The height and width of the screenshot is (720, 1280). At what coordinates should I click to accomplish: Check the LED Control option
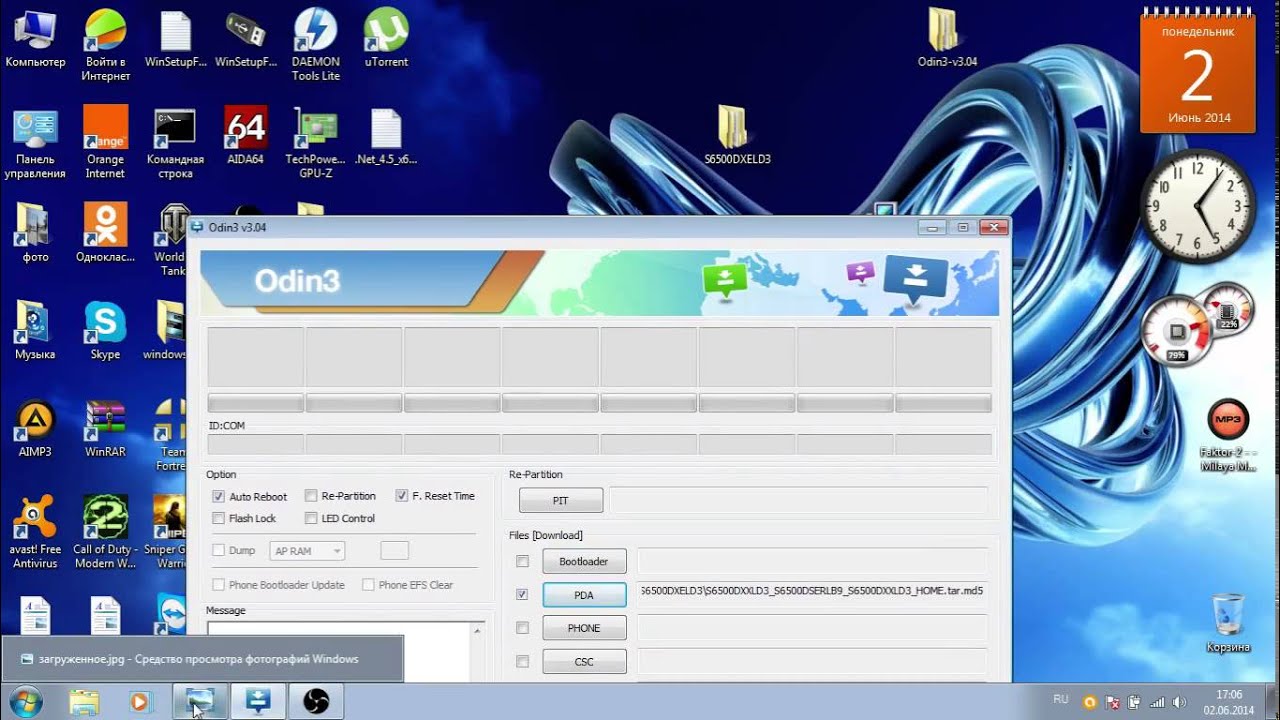click(x=311, y=518)
